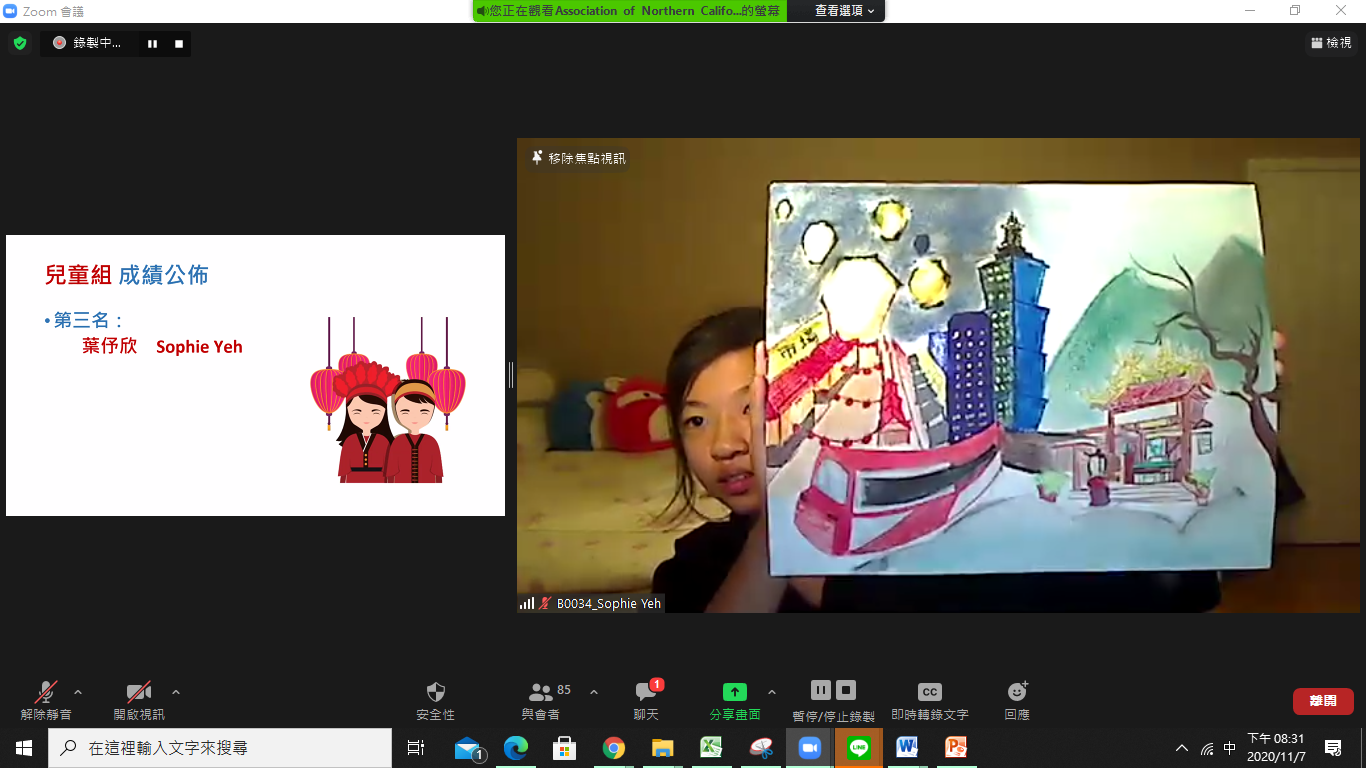The height and width of the screenshot is (768, 1366).
Task: Pause recording in the bottom toolbar
Action: [820, 690]
